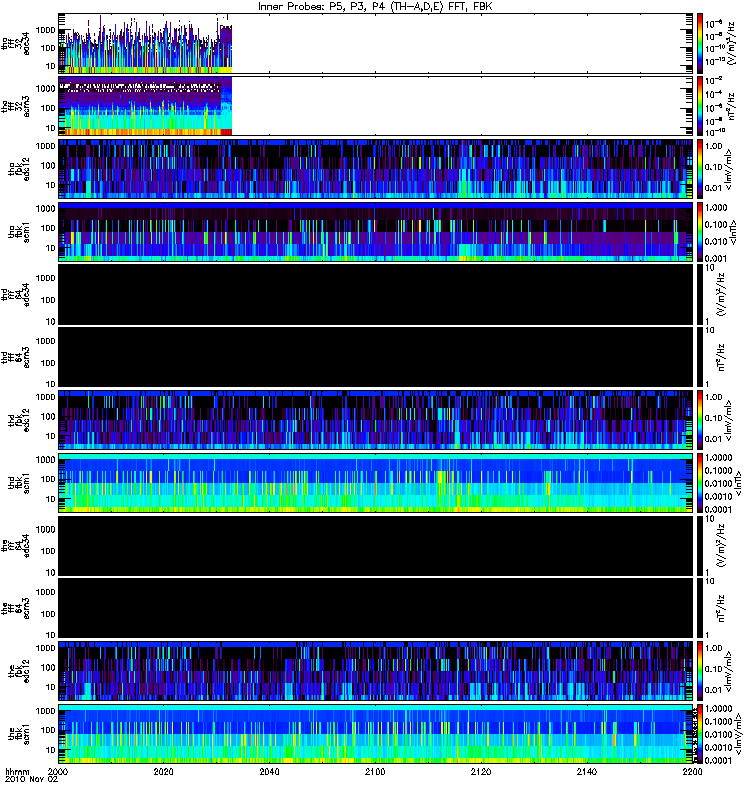Screen dimensions: 750x800
Task: Open the tha fbk scm1 spectrogram panel
Action: (375, 232)
